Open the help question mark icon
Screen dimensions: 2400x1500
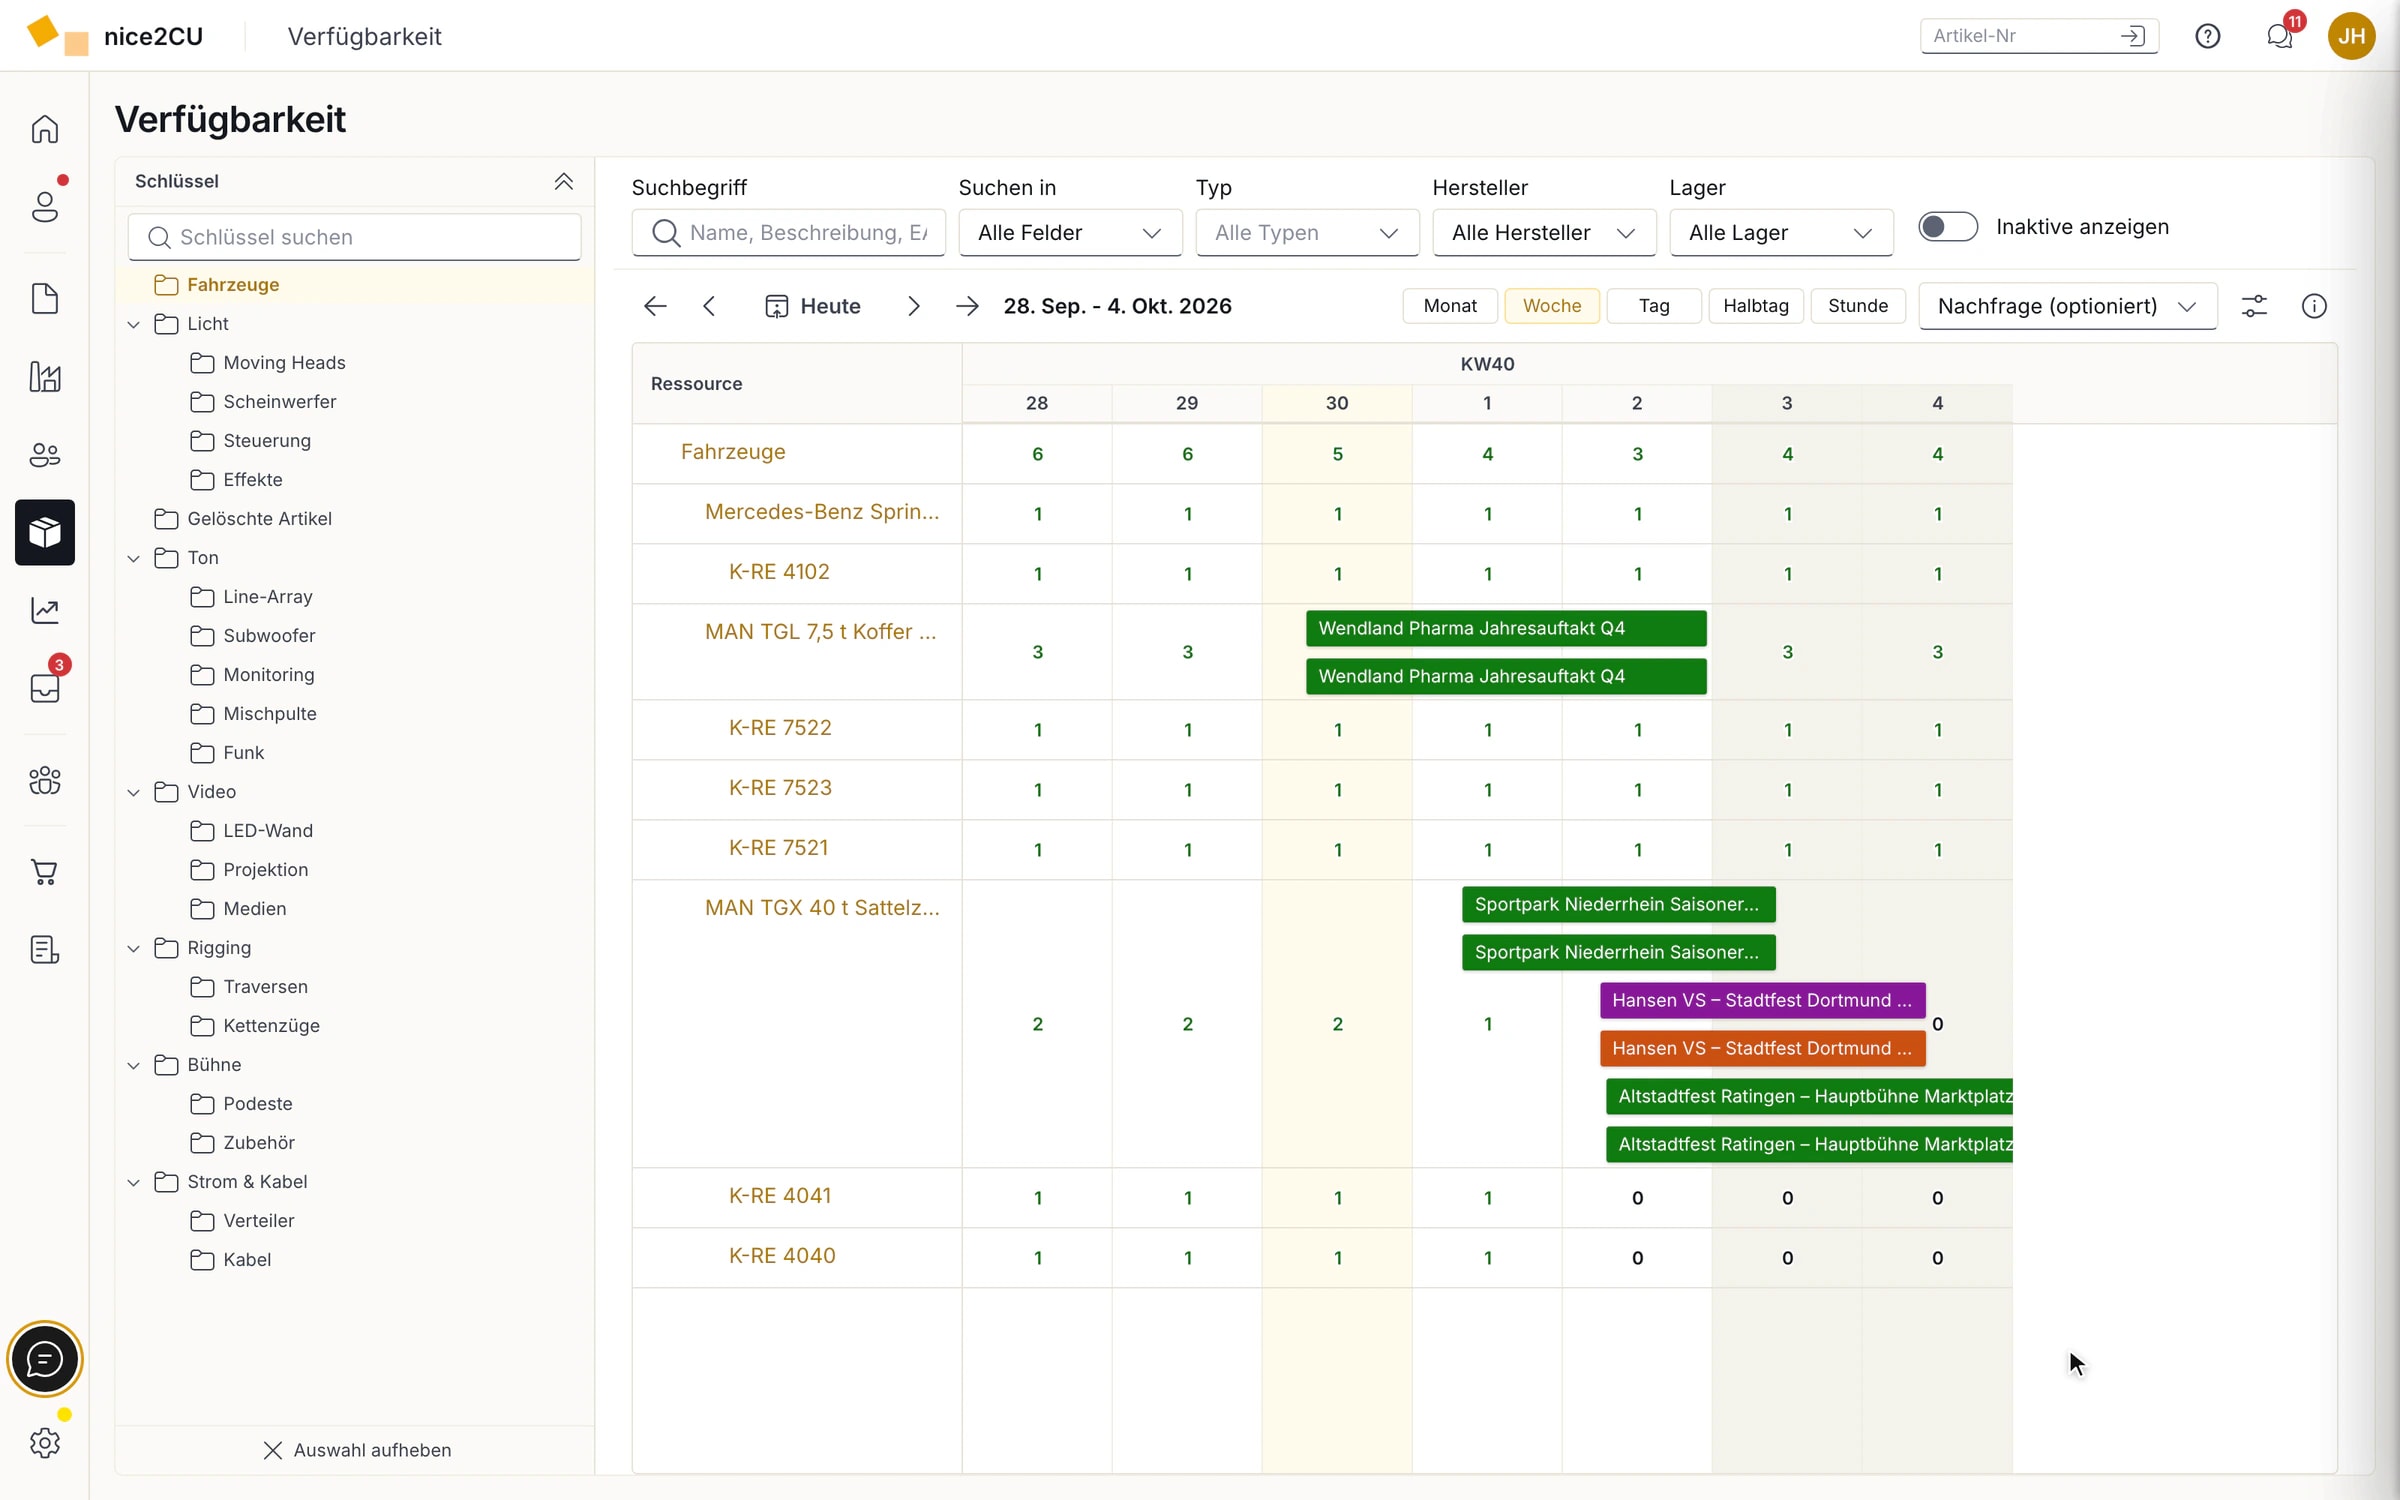(x=2208, y=36)
